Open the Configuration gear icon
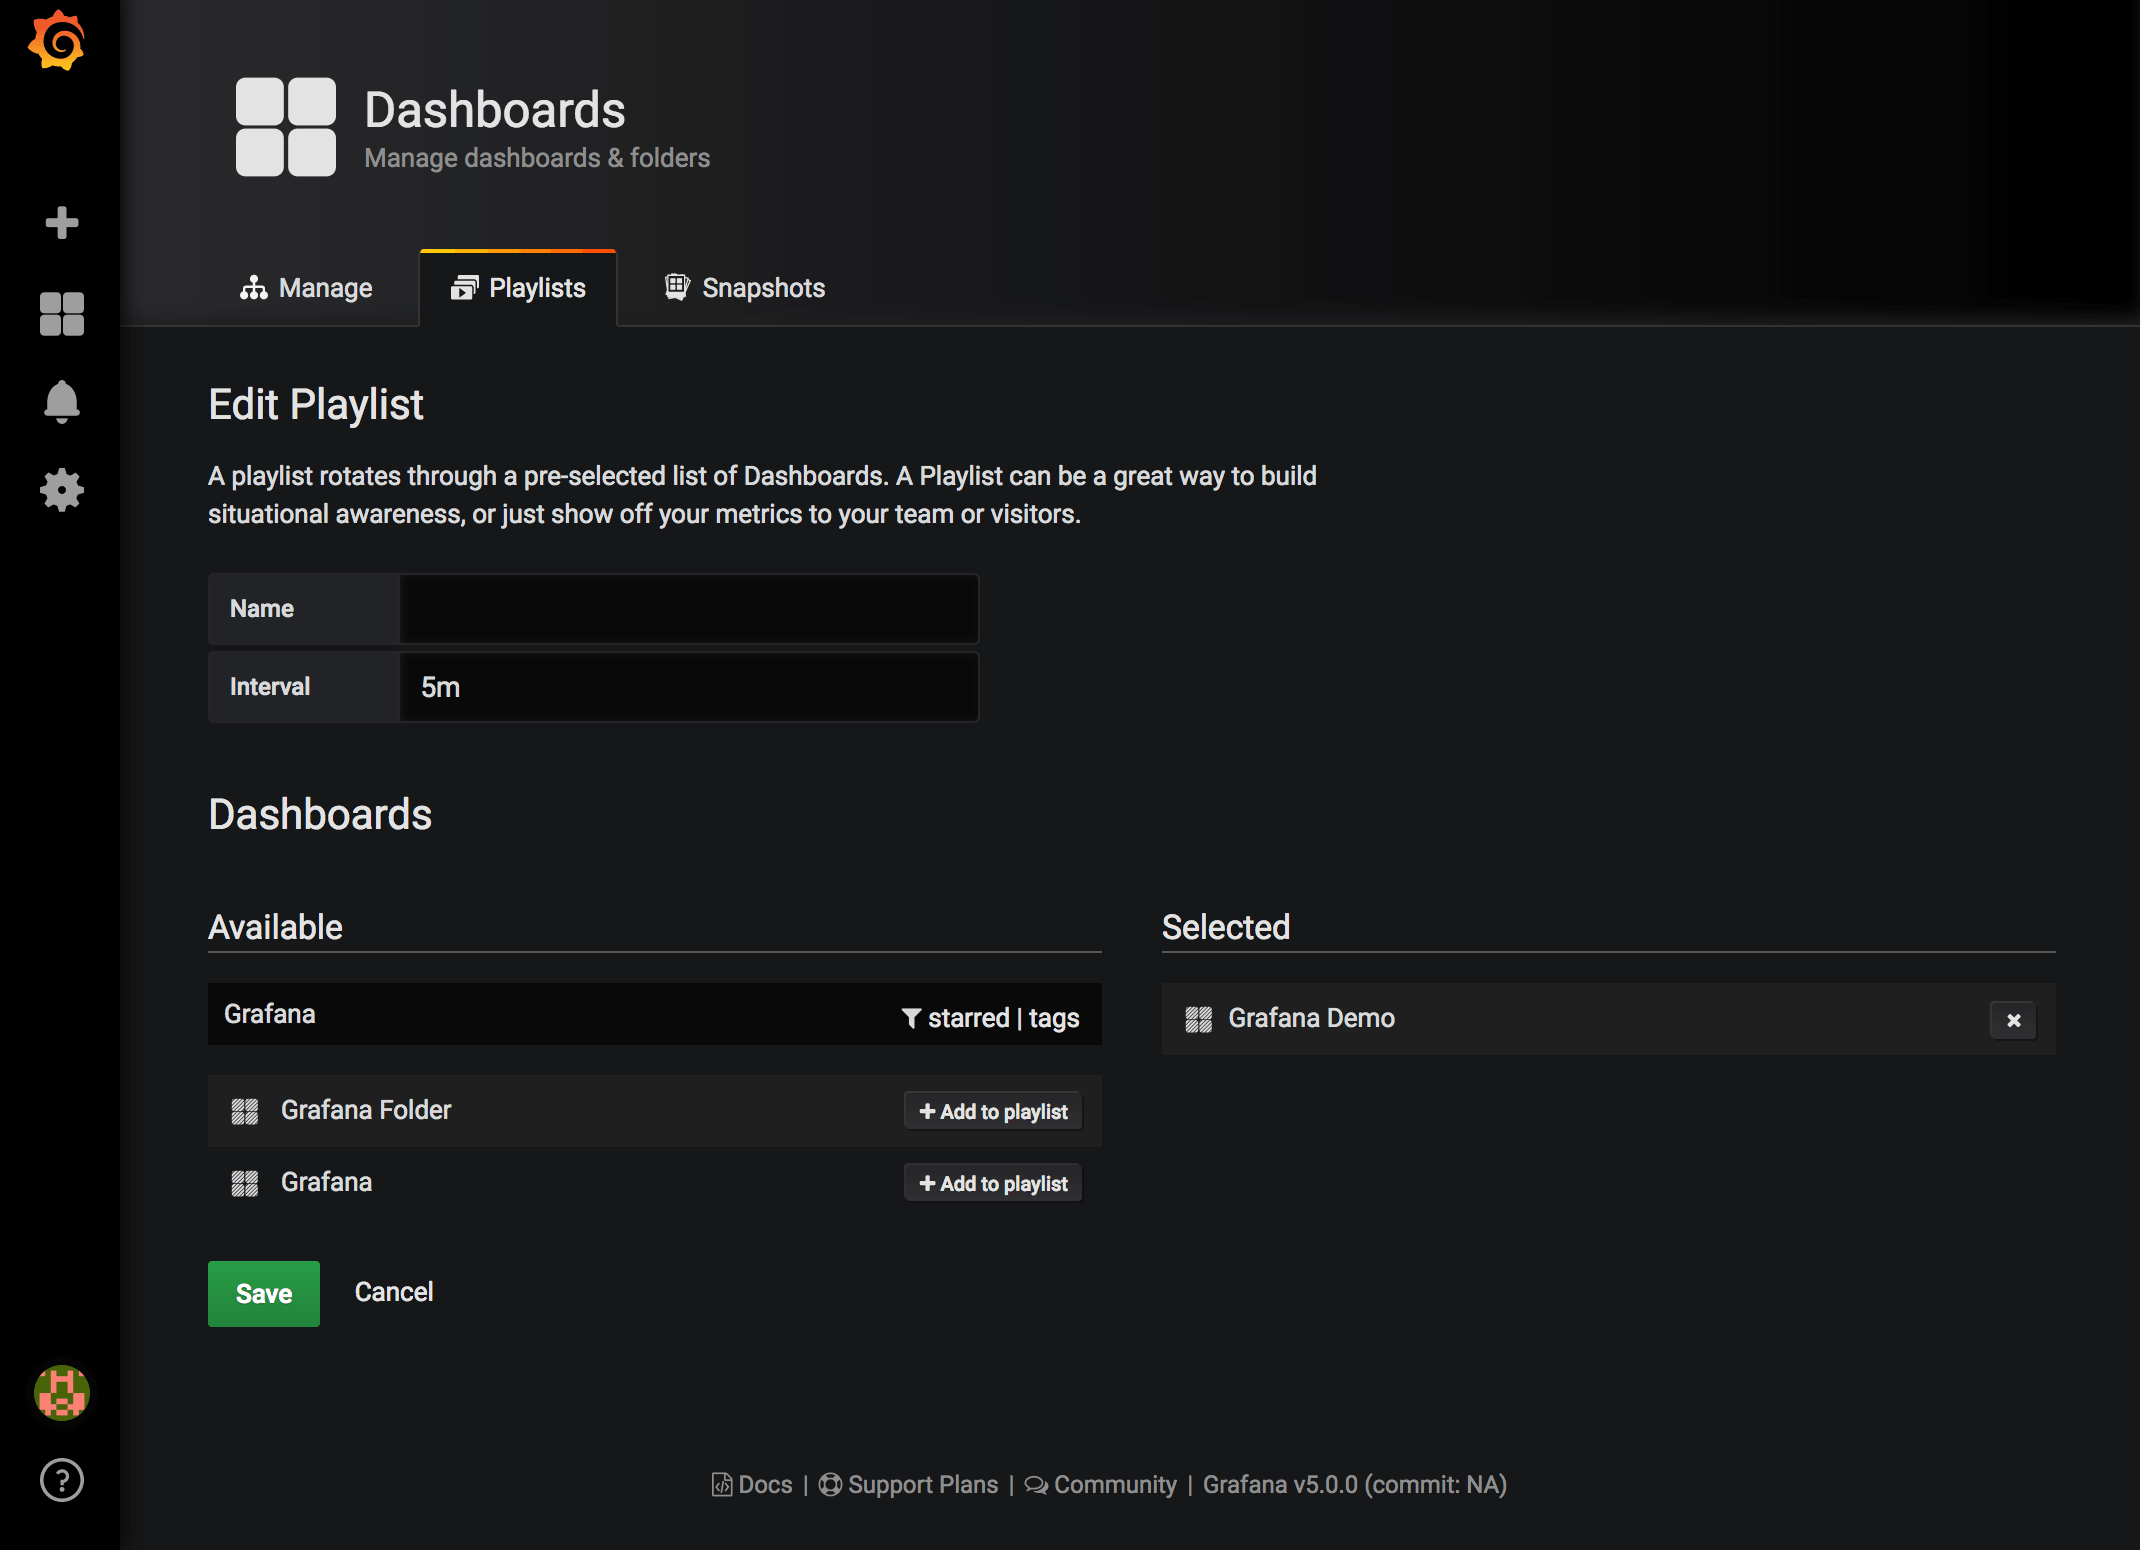2140x1550 pixels. (61, 490)
